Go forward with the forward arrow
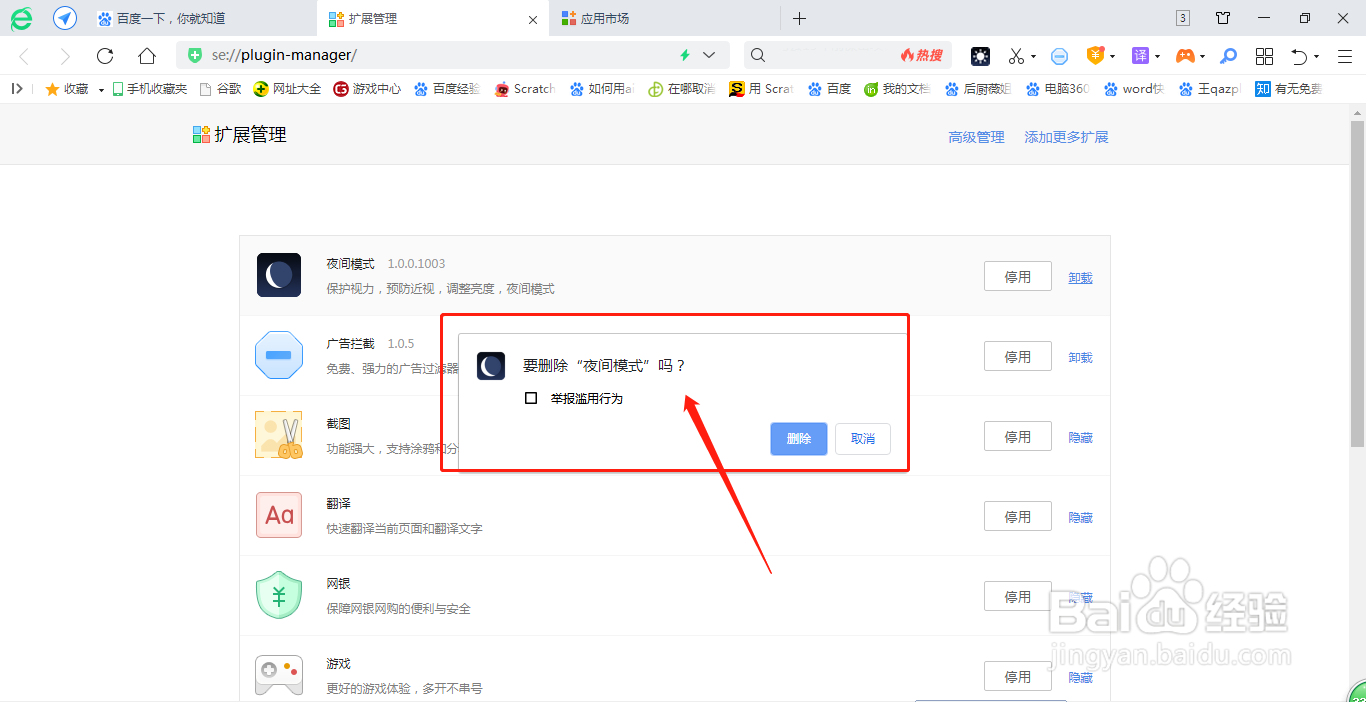Screen dimensions: 1366x702 65,56
